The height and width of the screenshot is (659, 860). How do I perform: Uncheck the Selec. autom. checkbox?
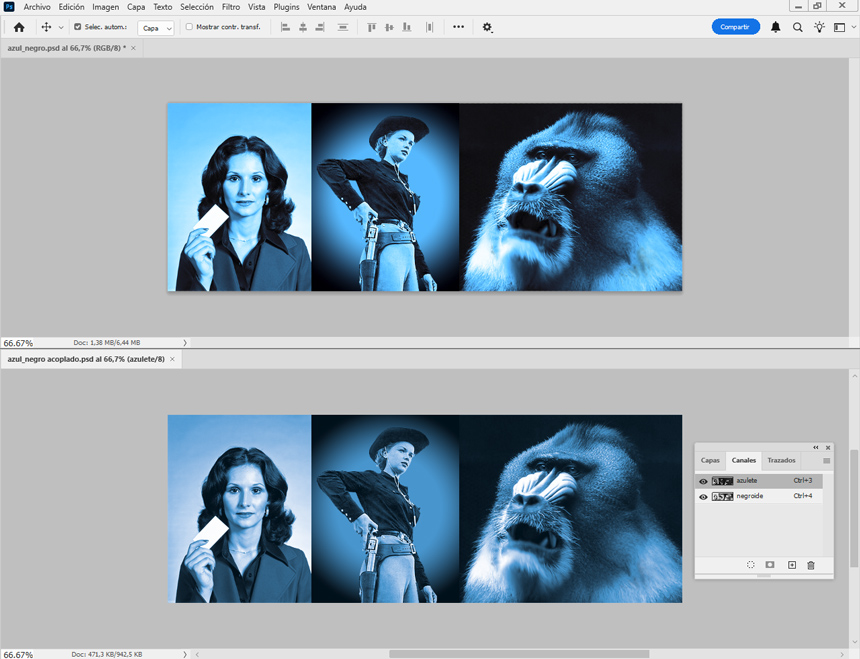coord(78,27)
